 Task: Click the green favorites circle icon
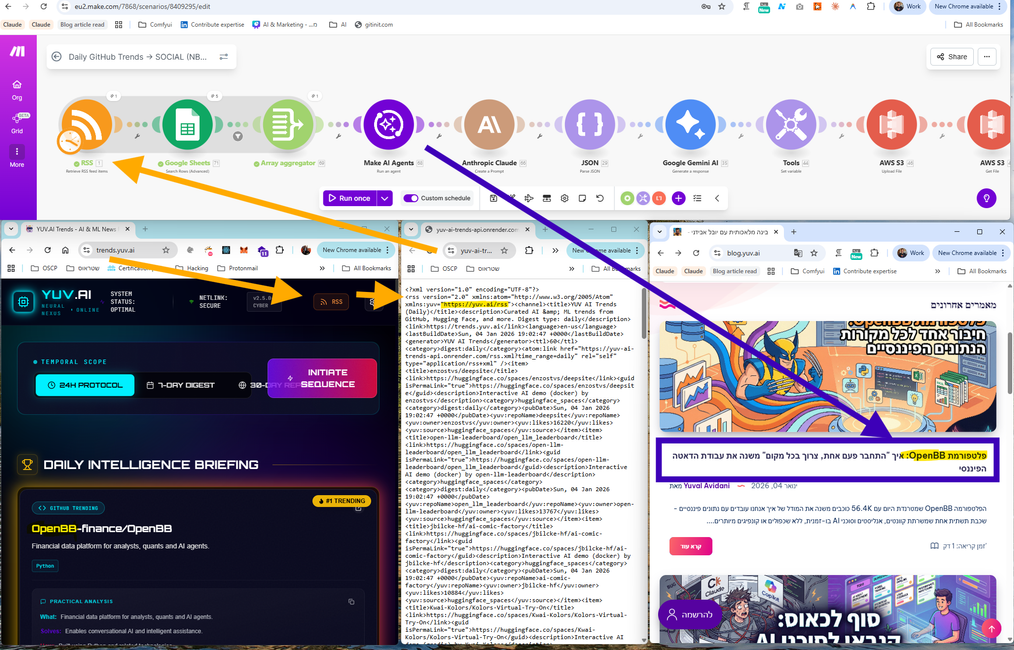(627, 199)
